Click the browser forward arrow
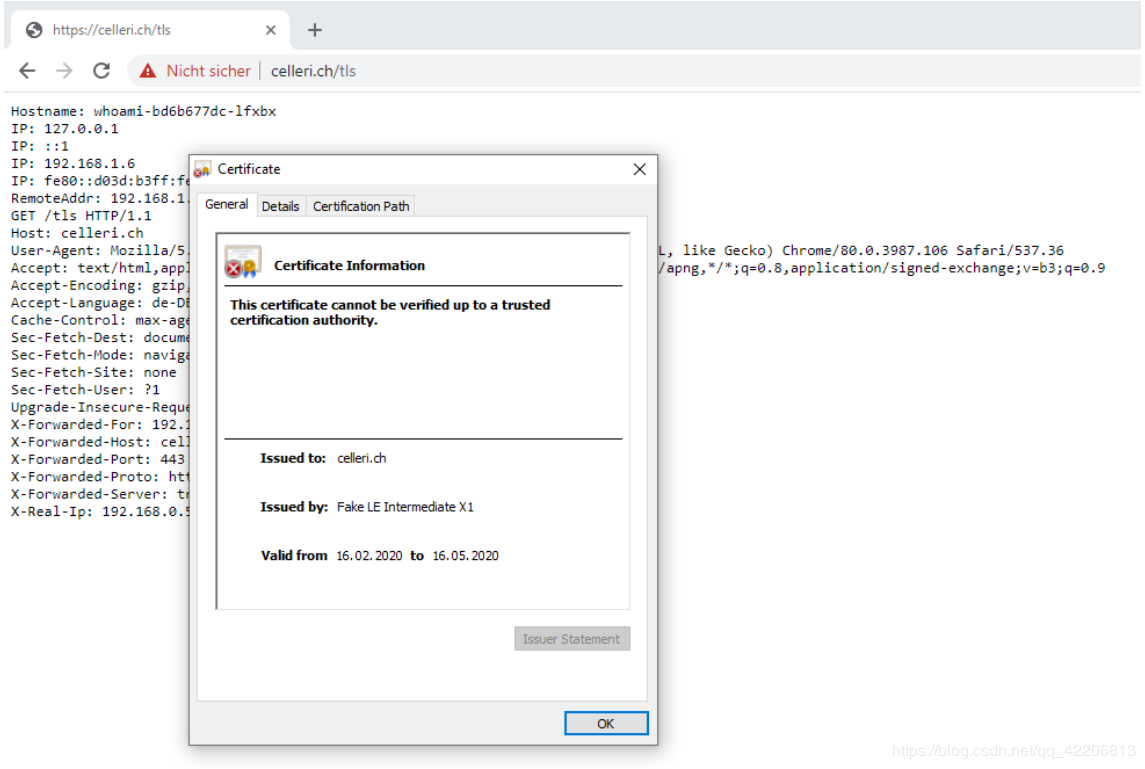Screen dimensions: 1145x769 coord(64,71)
